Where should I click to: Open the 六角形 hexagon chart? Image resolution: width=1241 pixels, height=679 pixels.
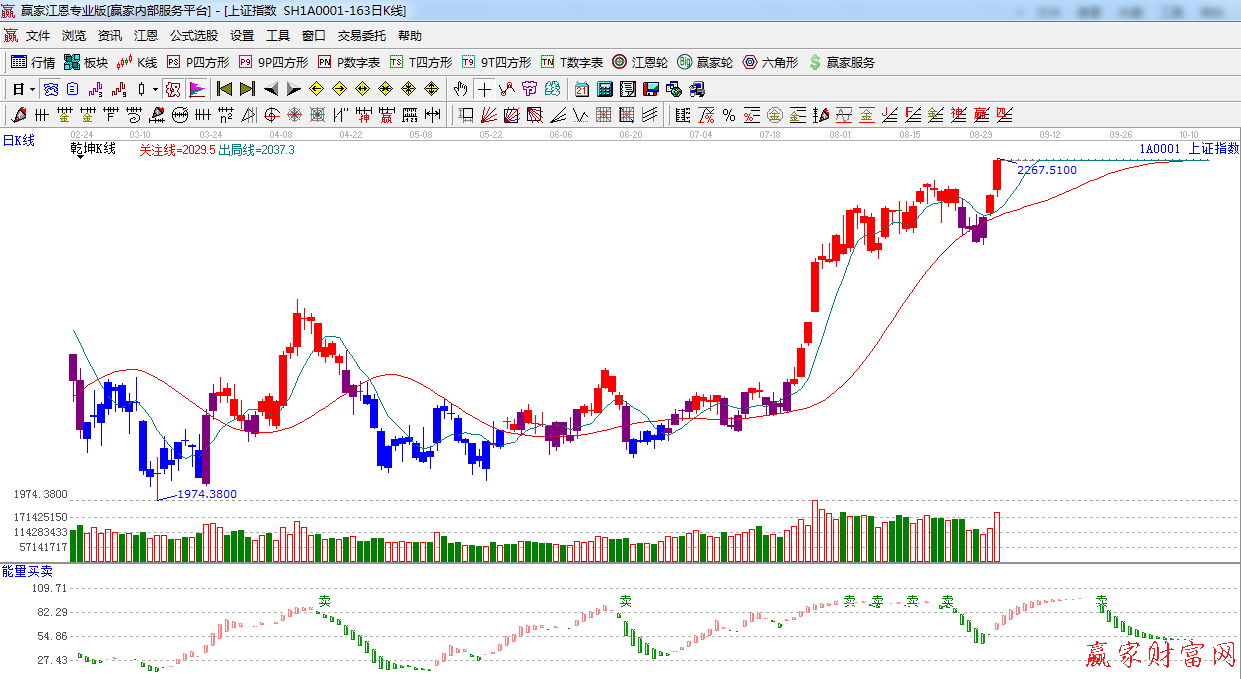pos(769,62)
